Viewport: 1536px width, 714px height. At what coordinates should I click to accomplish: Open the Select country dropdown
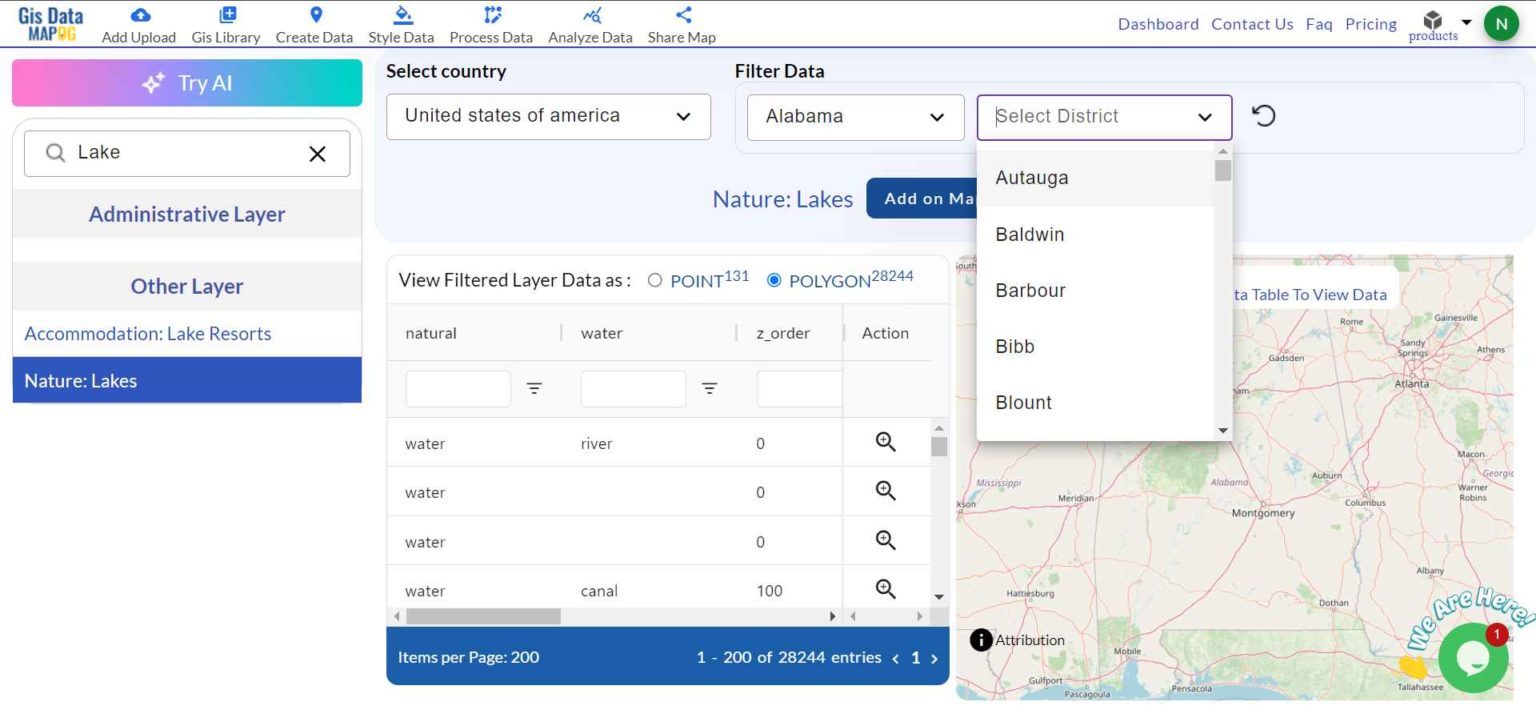point(548,116)
